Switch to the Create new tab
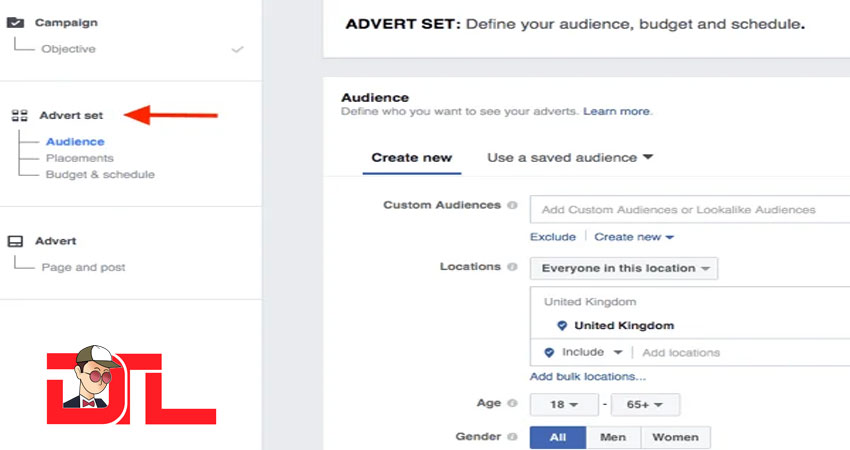850x450 pixels. pyautogui.click(x=411, y=157)
